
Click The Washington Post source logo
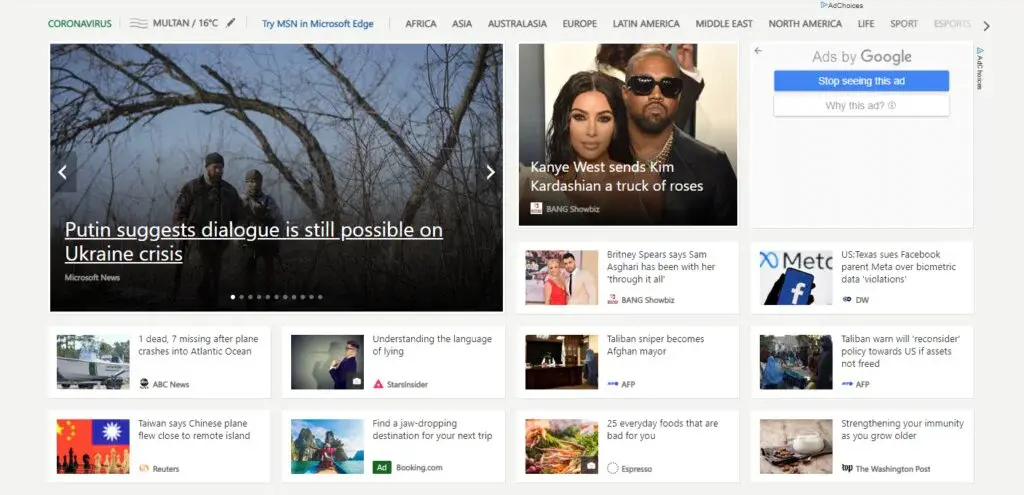pyautogui.click(x=848, y=468)
